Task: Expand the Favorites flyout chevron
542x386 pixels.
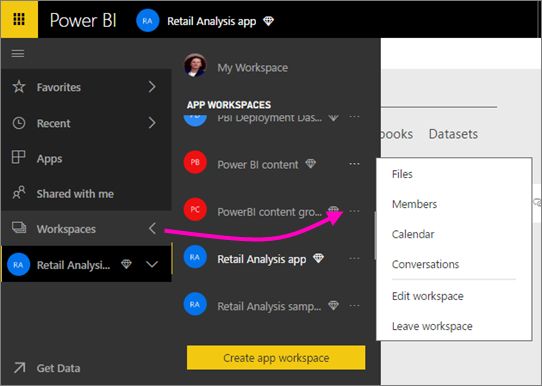Action: point(152,87)
